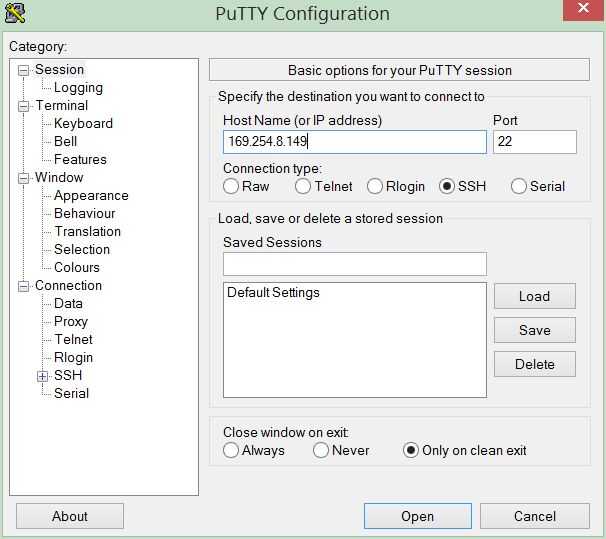The height and width of the screenshot is (539, 606).
Task: Select the SSH connection type radio
Action: (x=447, y=186)
